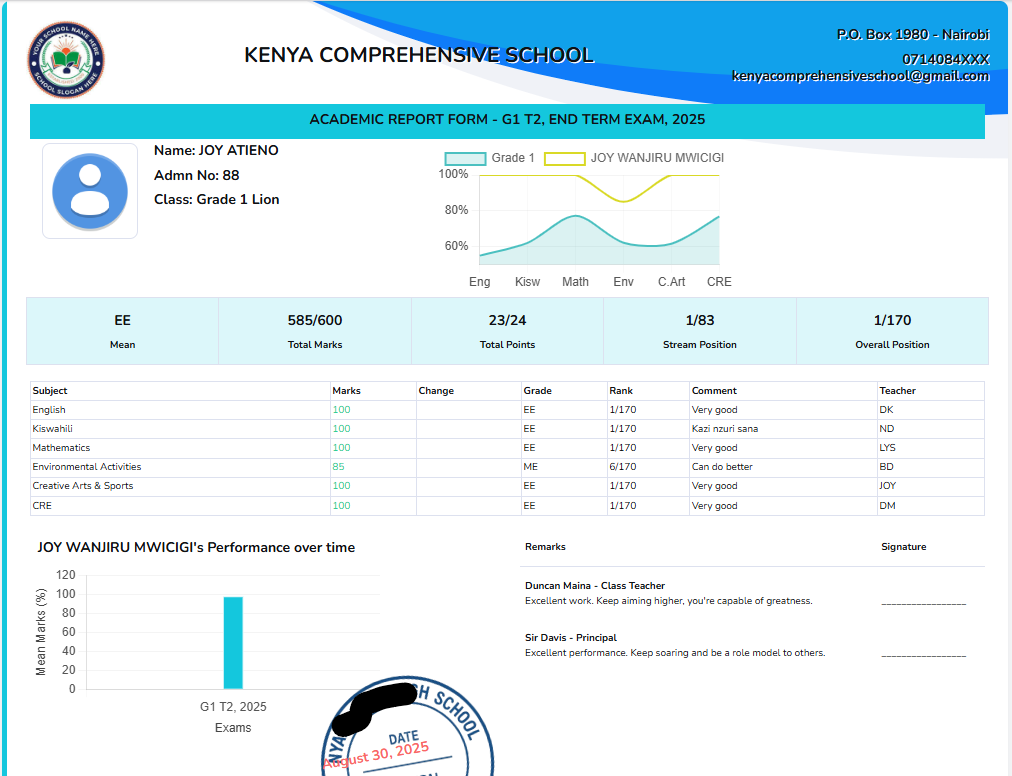Click the 585/600 Total Marks card

(x=315, y=331)
